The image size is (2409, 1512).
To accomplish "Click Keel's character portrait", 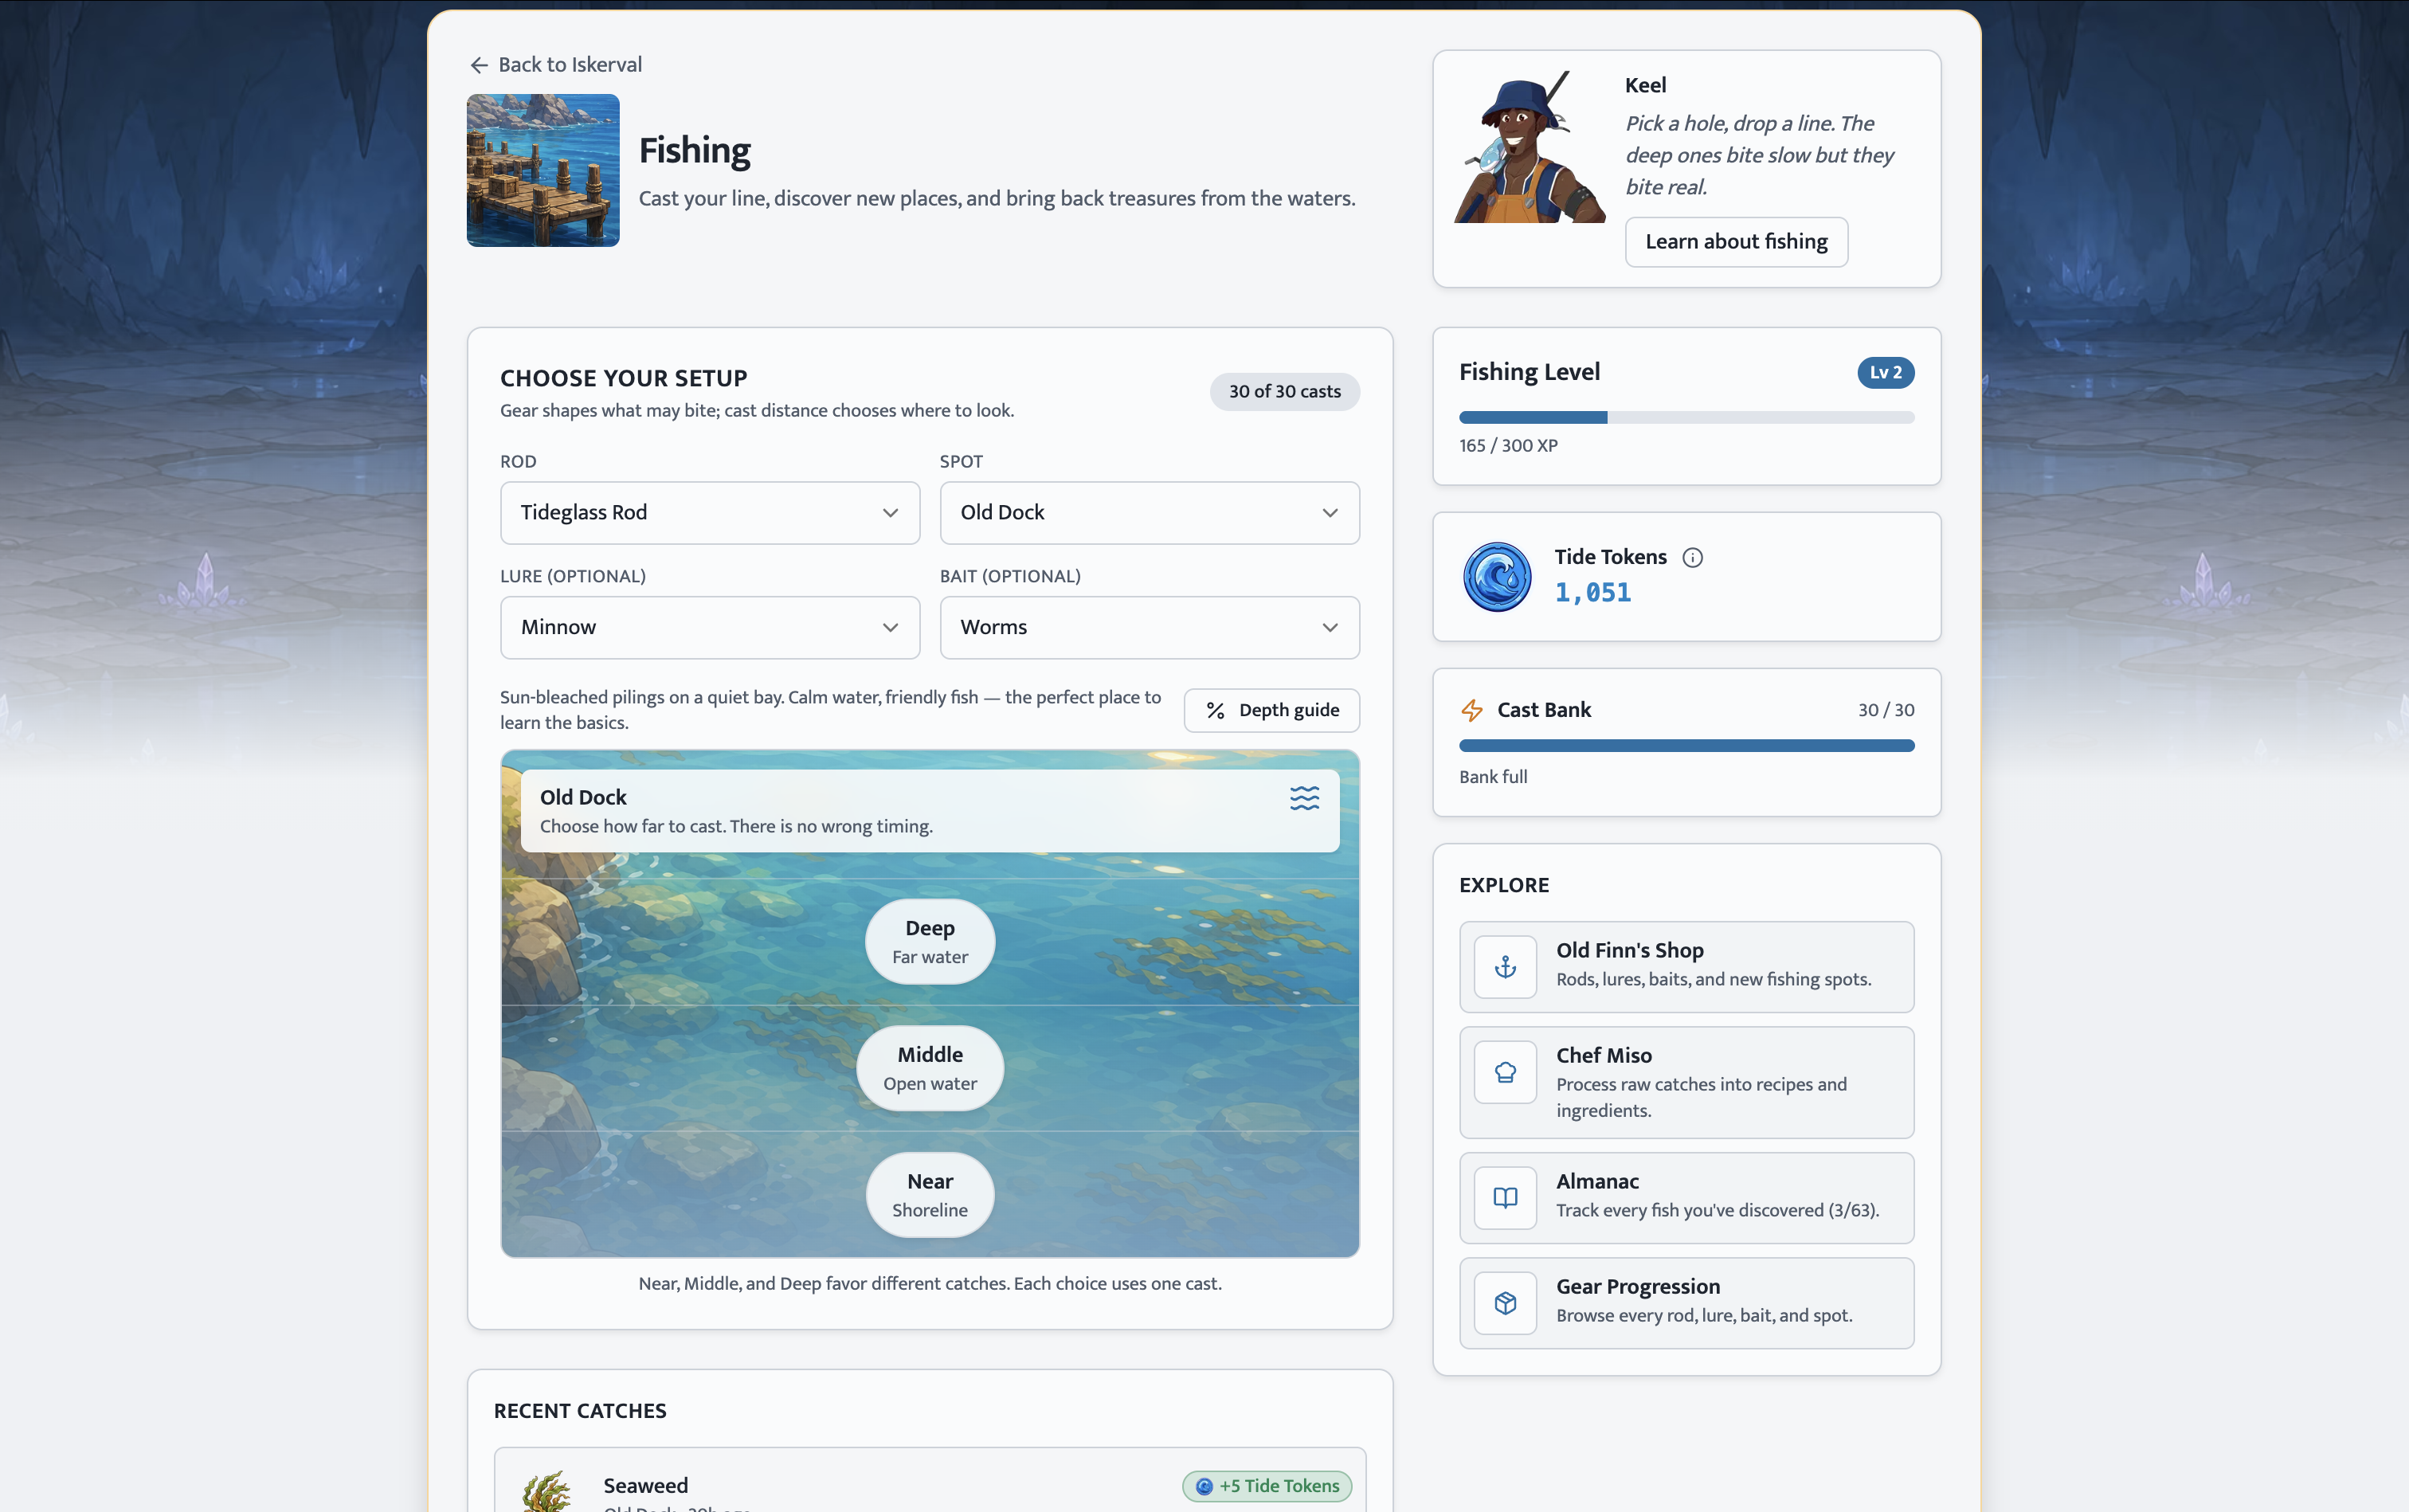I will coord(1529,147).
